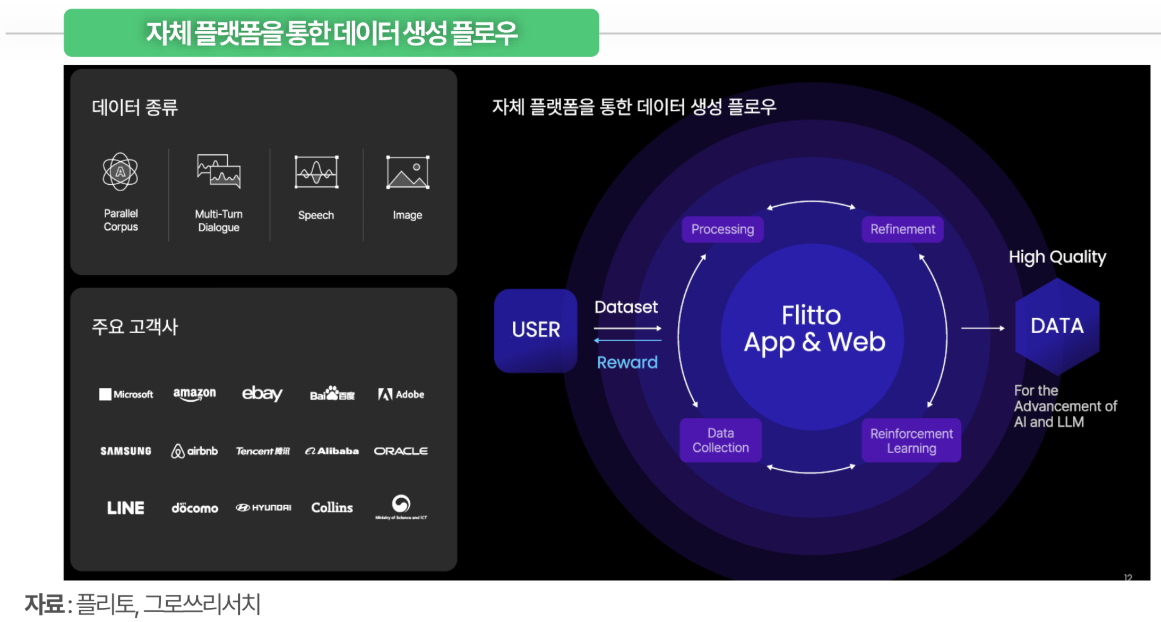Select the Oracle company logo

[400, 450]
